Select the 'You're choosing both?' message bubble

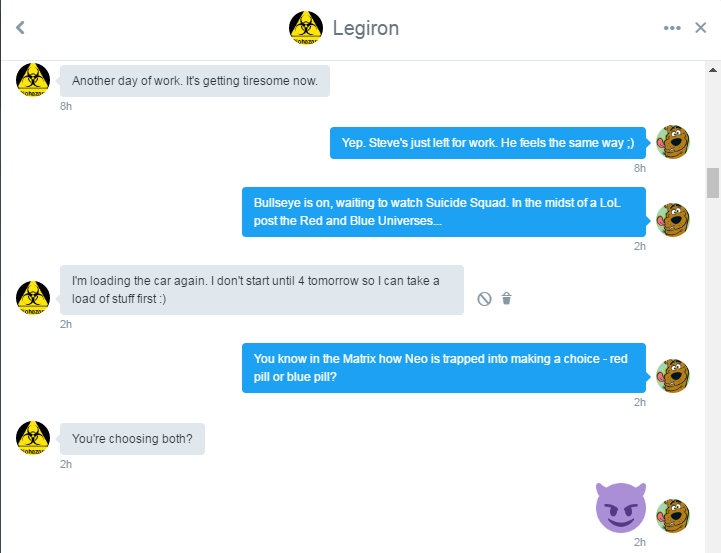[x=132, y=439]
